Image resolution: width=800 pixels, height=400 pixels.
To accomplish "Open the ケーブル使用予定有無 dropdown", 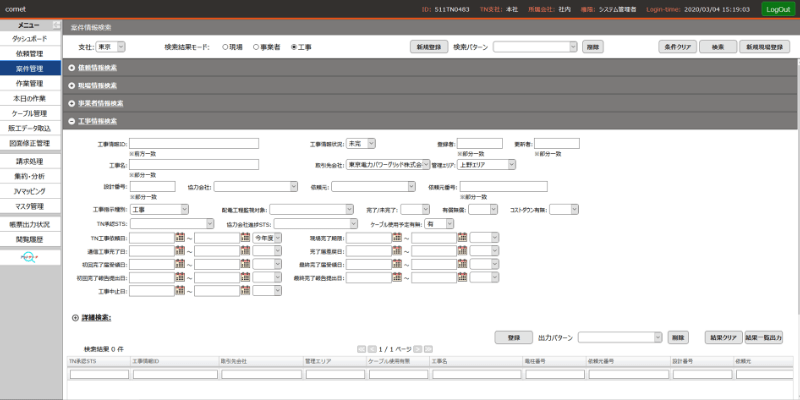I will click(x=439, y=223).
